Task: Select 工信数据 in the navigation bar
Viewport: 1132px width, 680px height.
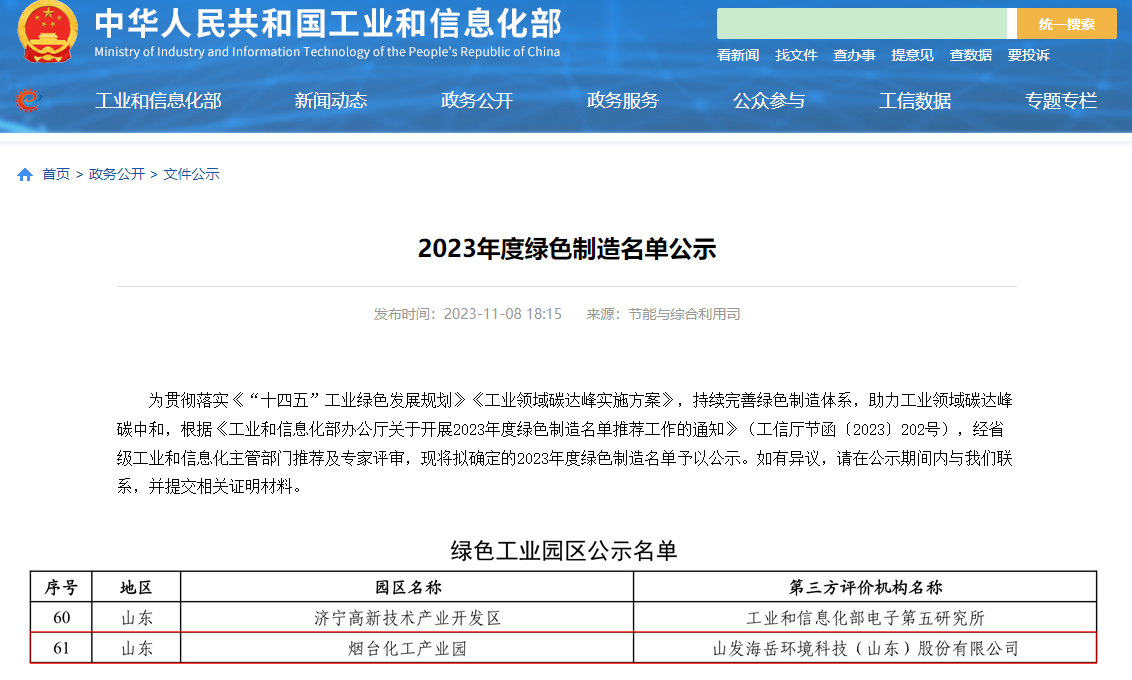Action: coord(915,101)
